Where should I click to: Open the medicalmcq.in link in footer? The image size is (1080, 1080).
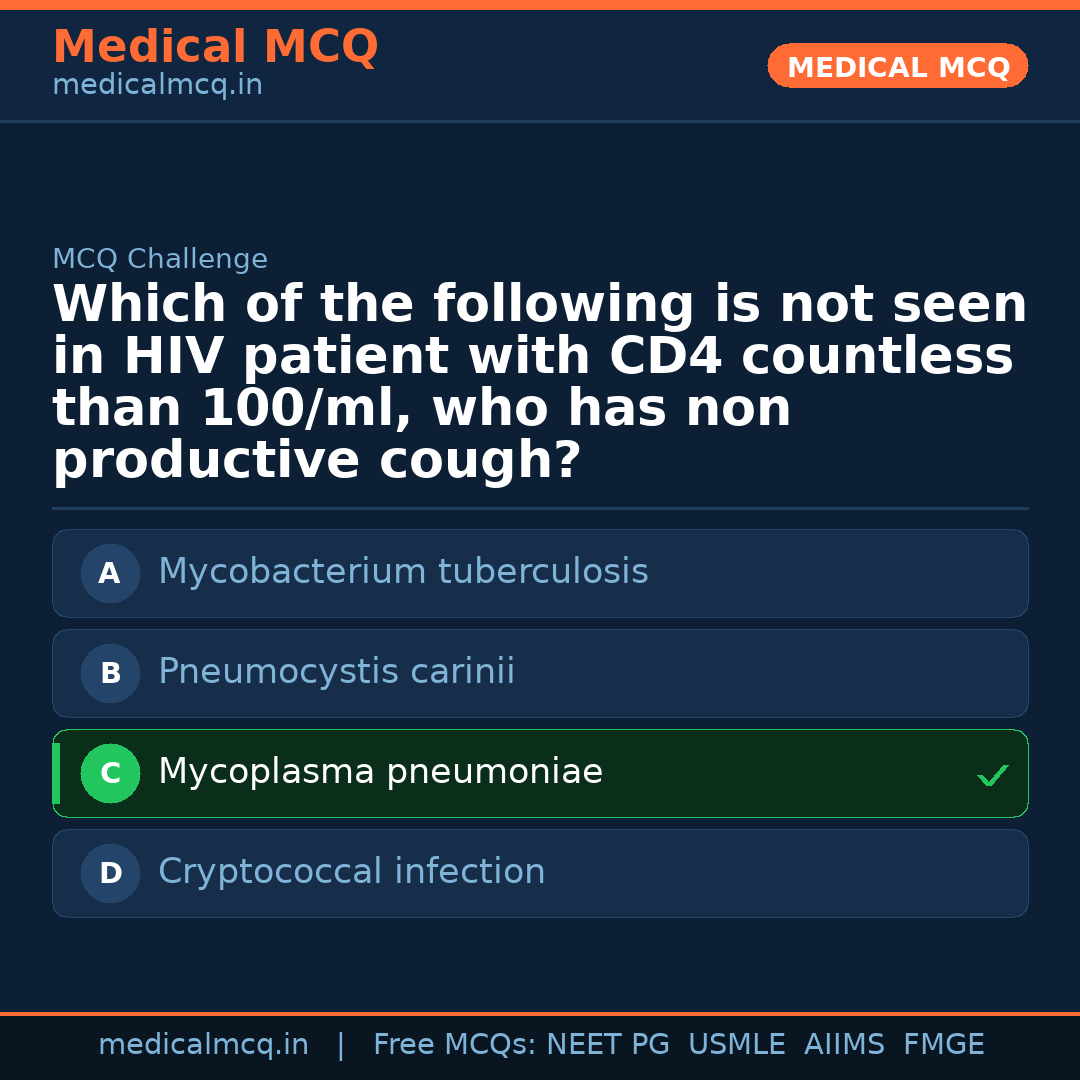(203, 1045)
